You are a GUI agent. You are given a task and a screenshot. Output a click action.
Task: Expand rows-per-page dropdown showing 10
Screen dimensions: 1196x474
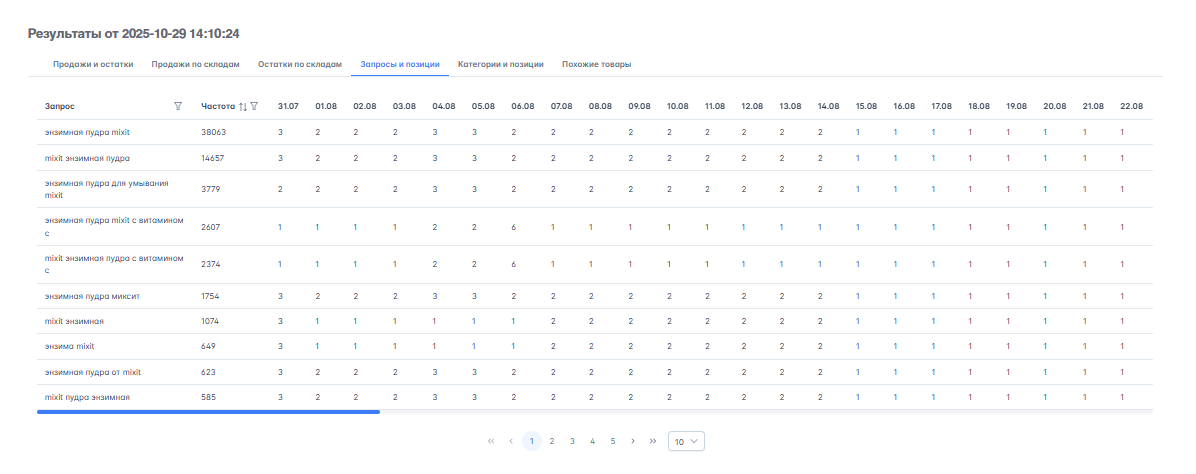(x=686, y=441)
